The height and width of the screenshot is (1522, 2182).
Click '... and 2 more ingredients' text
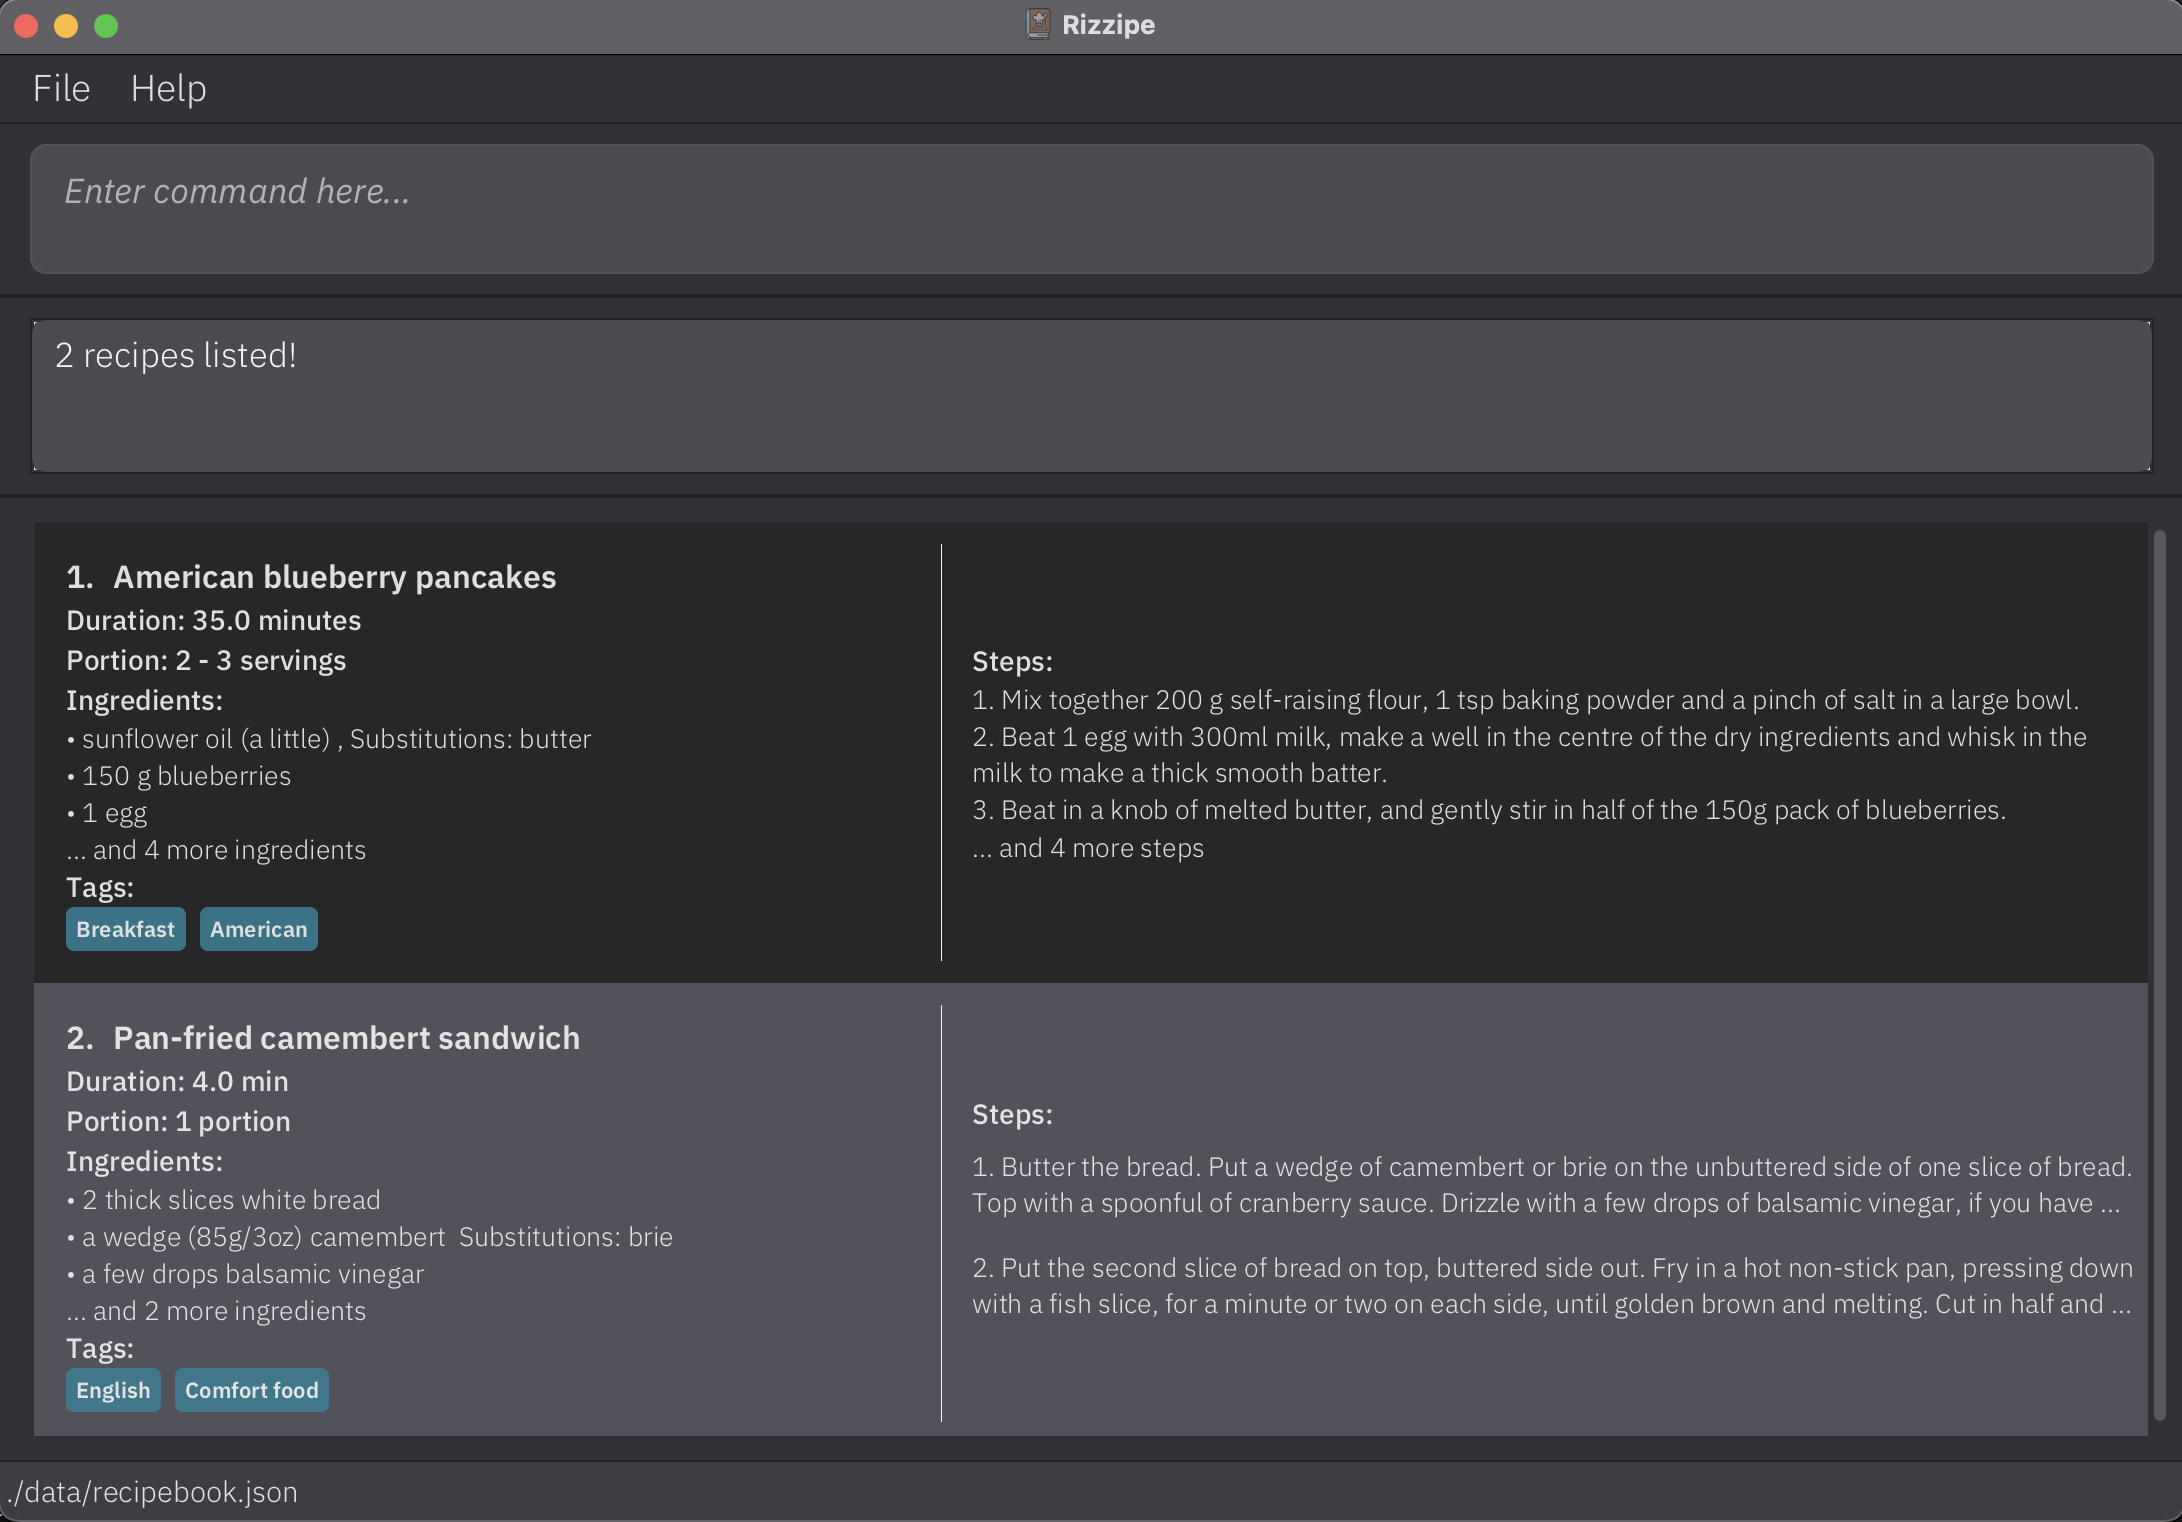click(x=216, y=1311)
